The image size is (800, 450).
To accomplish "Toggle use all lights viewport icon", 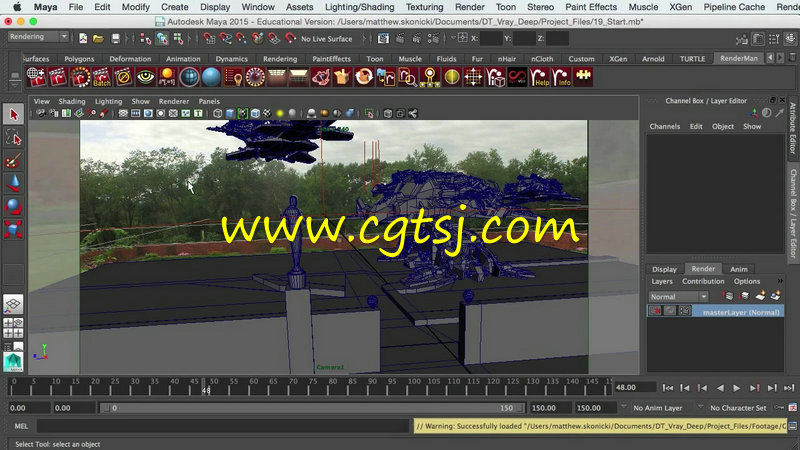I will pos(280,113).
